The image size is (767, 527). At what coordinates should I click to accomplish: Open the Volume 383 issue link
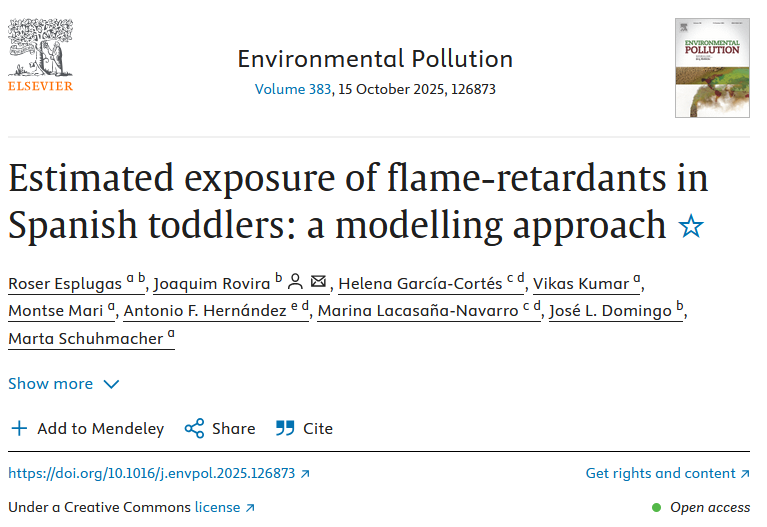(x=292, y=89)
